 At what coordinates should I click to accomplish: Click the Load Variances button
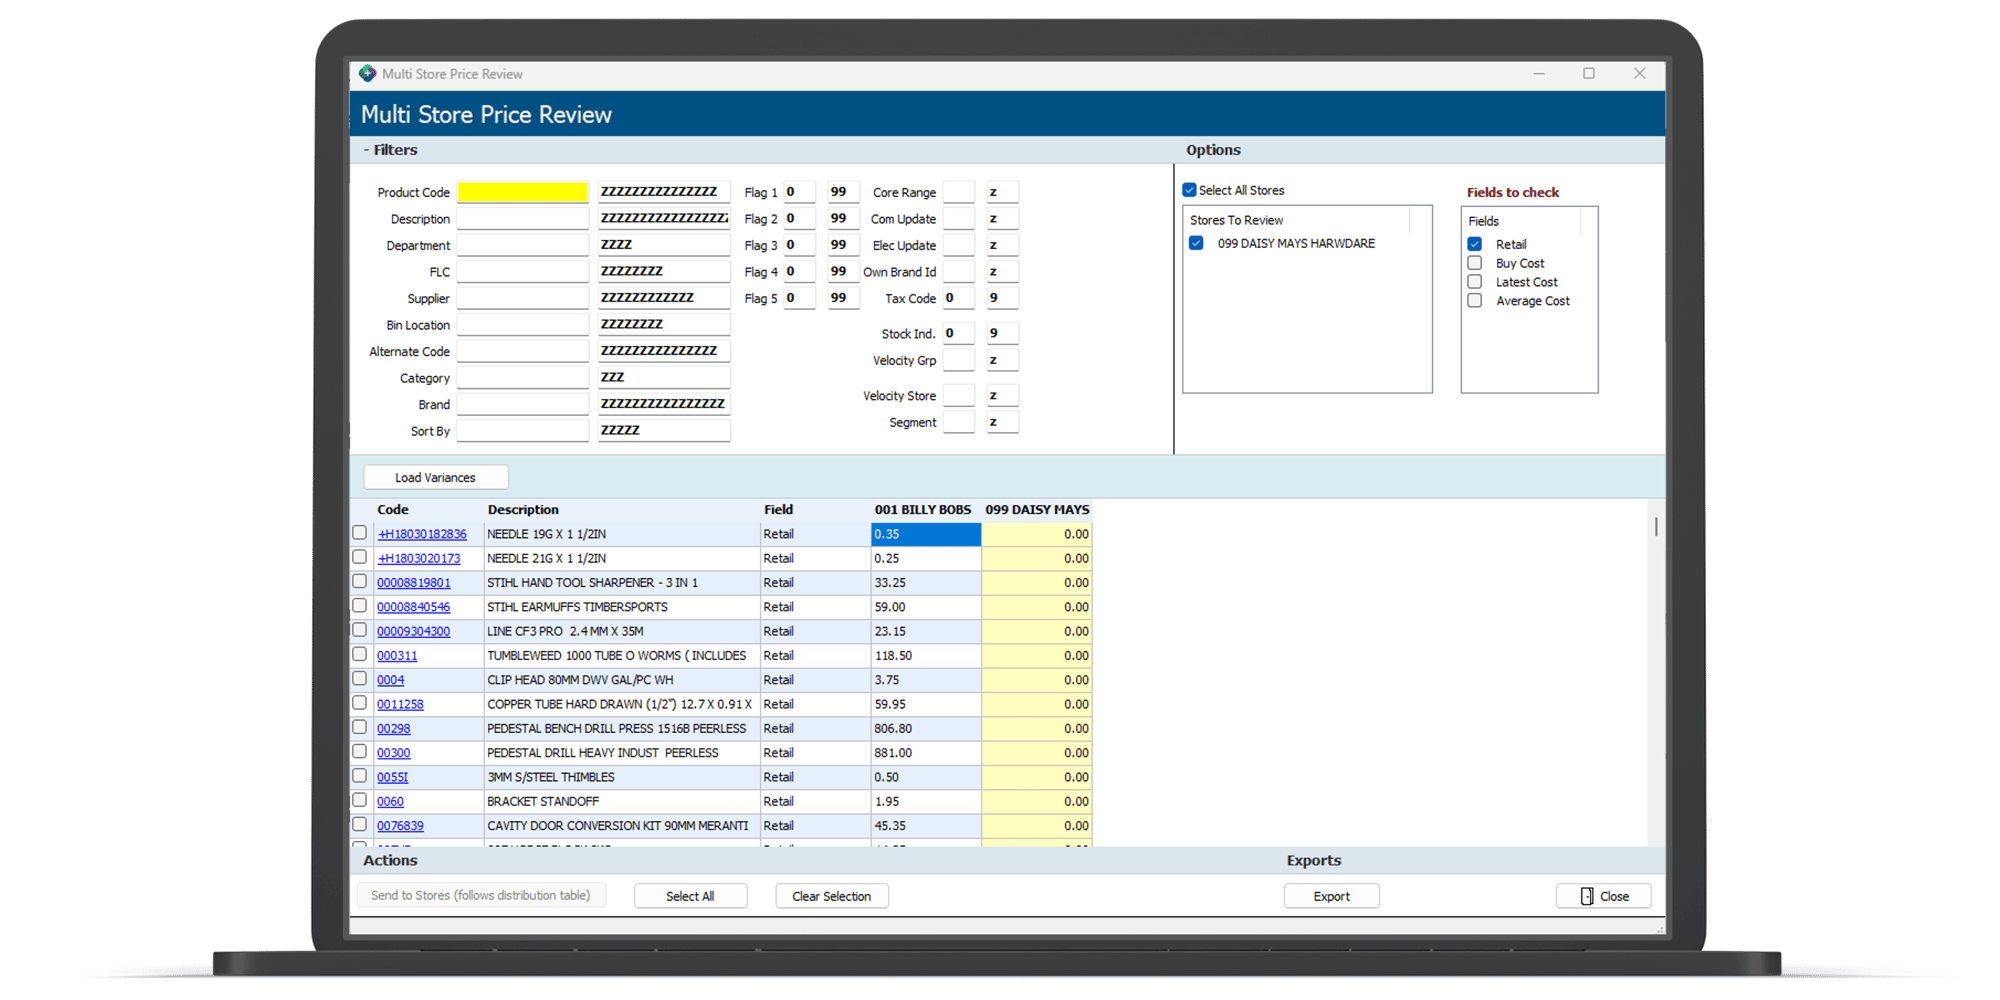[x=436, y=478]
